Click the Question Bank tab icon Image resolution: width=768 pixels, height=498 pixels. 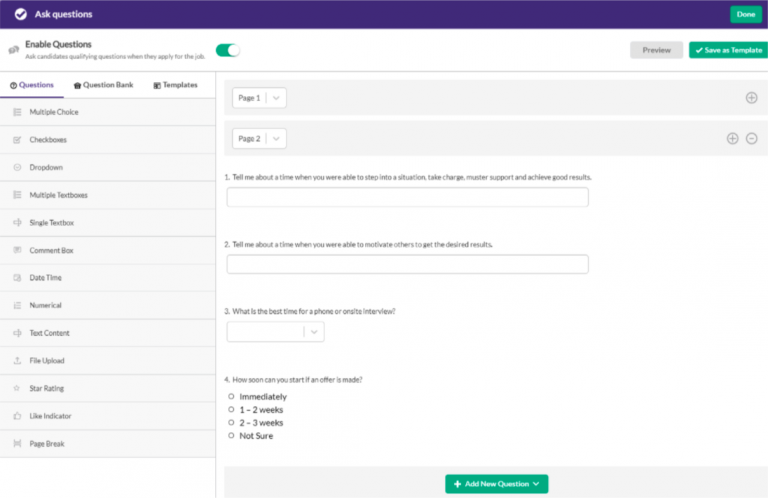pyautogui.click(x=77, y=85)
